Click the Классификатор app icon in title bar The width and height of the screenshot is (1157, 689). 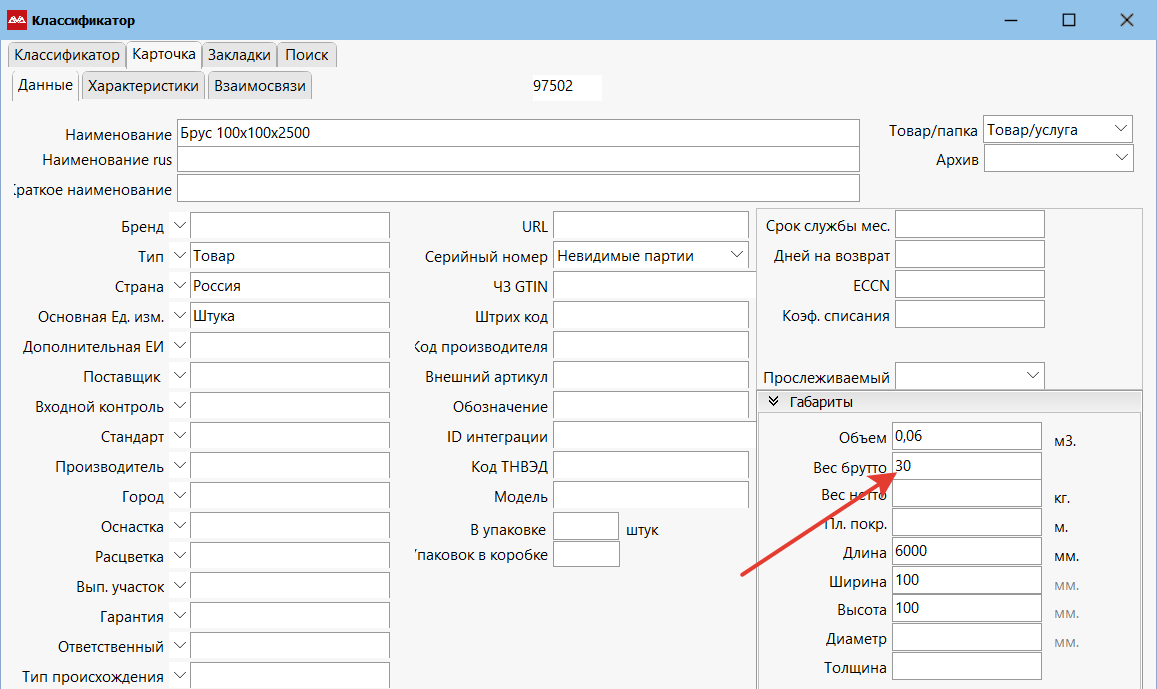pos(16,21)
